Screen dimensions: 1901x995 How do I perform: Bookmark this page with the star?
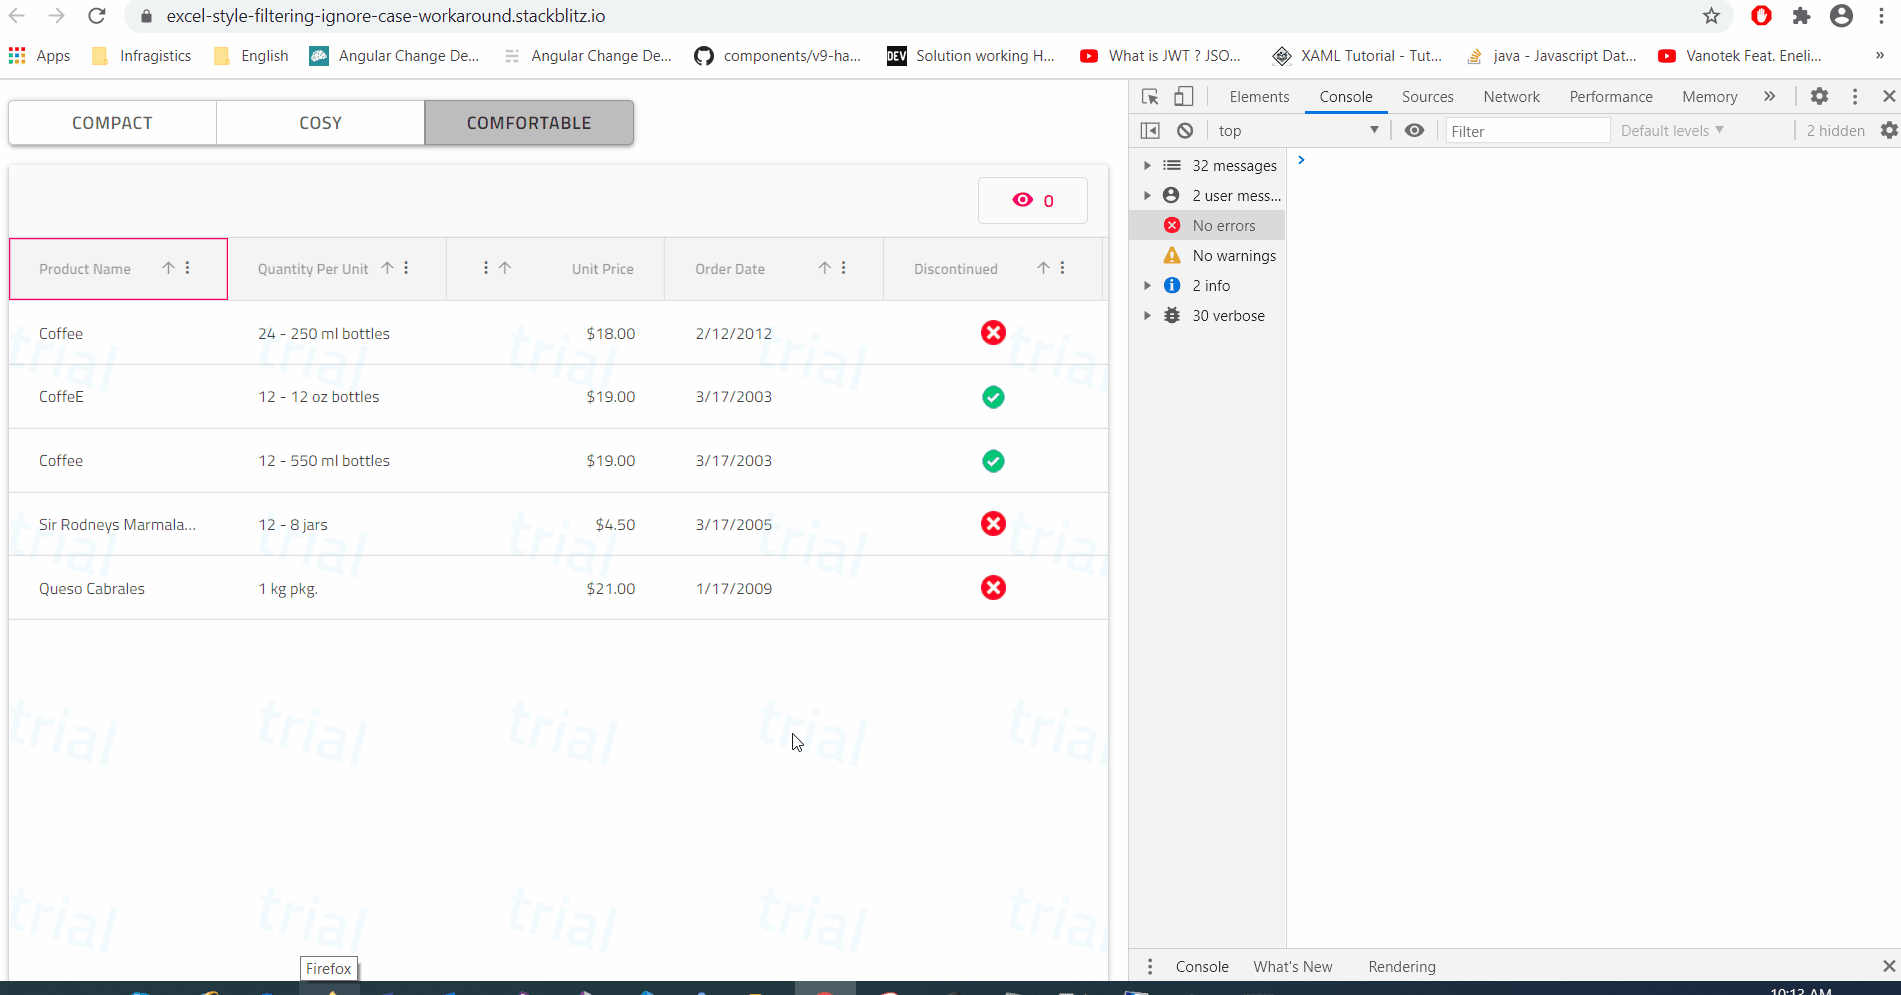[x=1712, y=16]
